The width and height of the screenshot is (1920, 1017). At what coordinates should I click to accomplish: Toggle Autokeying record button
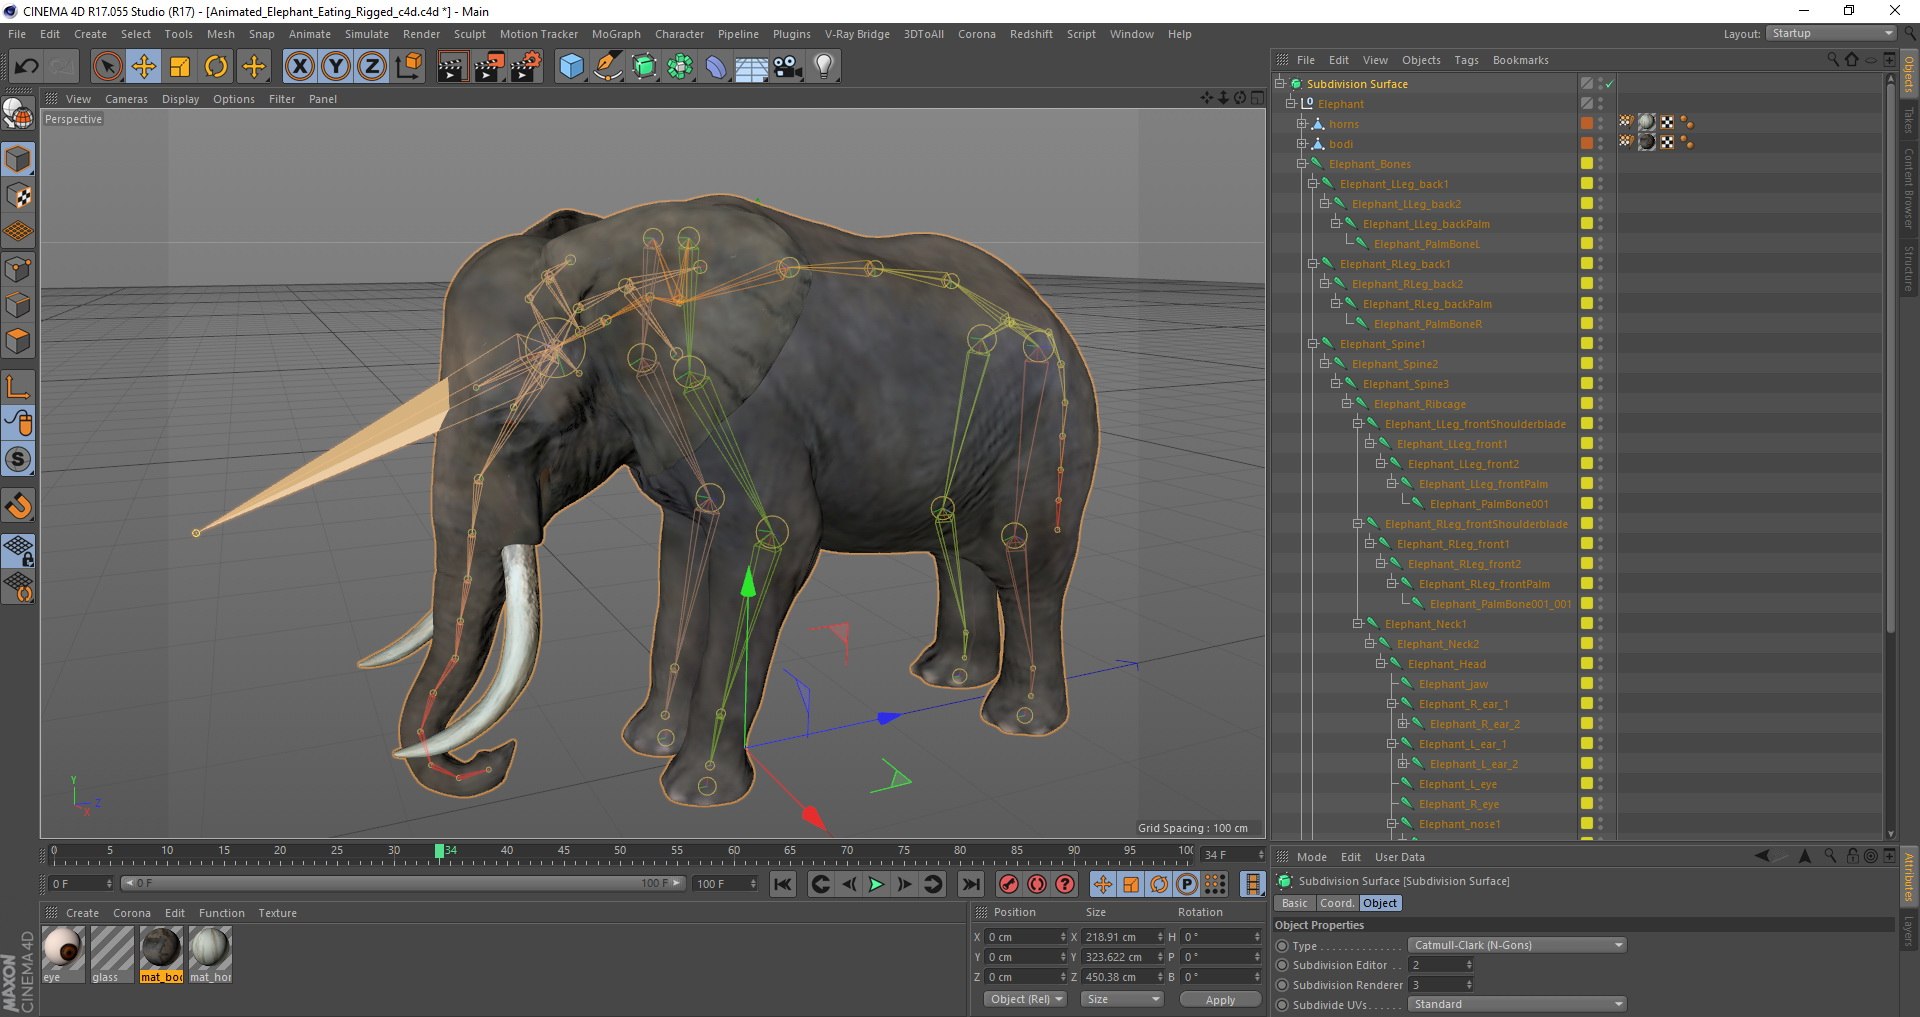(1037, 884)
